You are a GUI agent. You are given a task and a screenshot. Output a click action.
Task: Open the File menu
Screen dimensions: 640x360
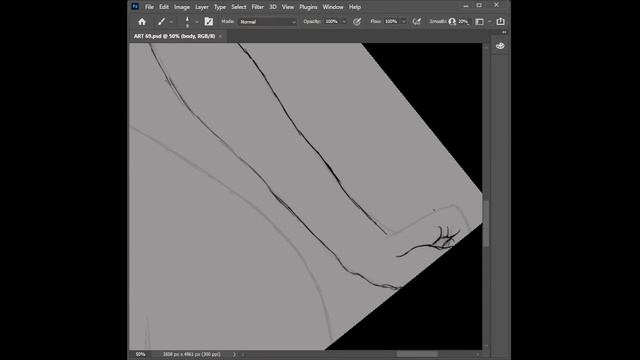[x=149, y=7]
